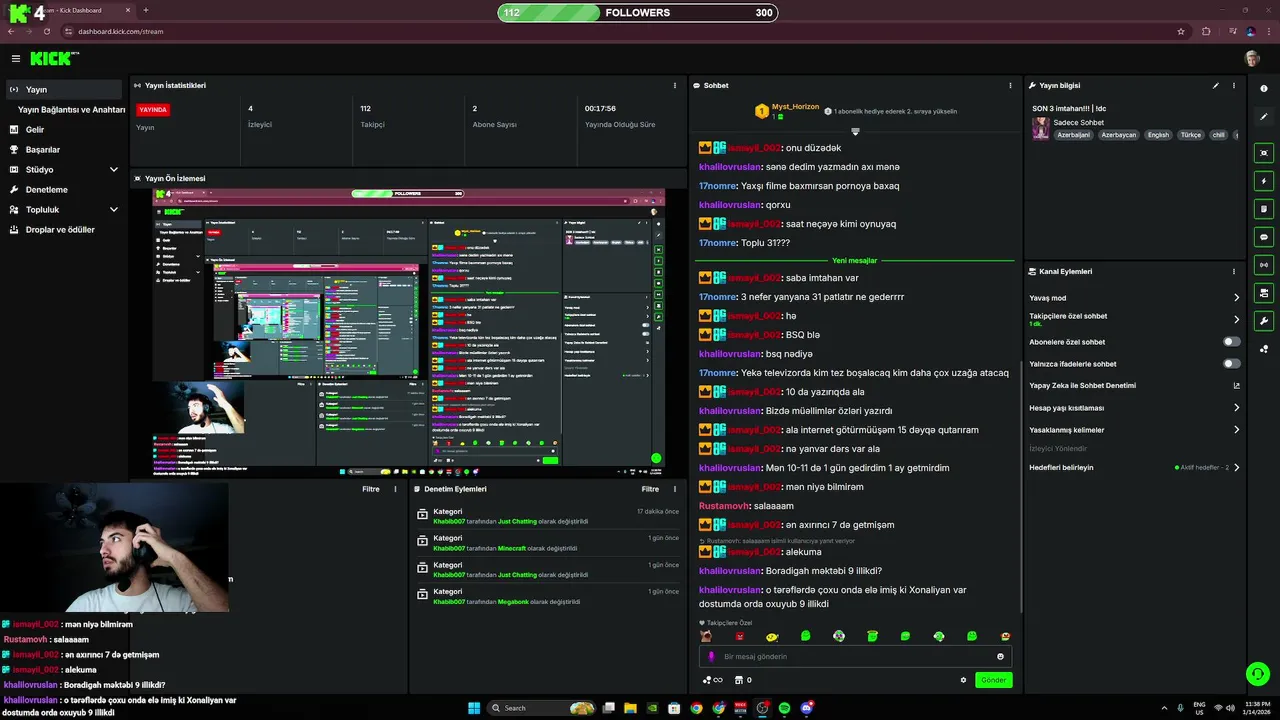Viewport: 1280px width, 720px height.
Task: Toggle the lightning bolt panel icon in right rail
Action: [1264, 181]
